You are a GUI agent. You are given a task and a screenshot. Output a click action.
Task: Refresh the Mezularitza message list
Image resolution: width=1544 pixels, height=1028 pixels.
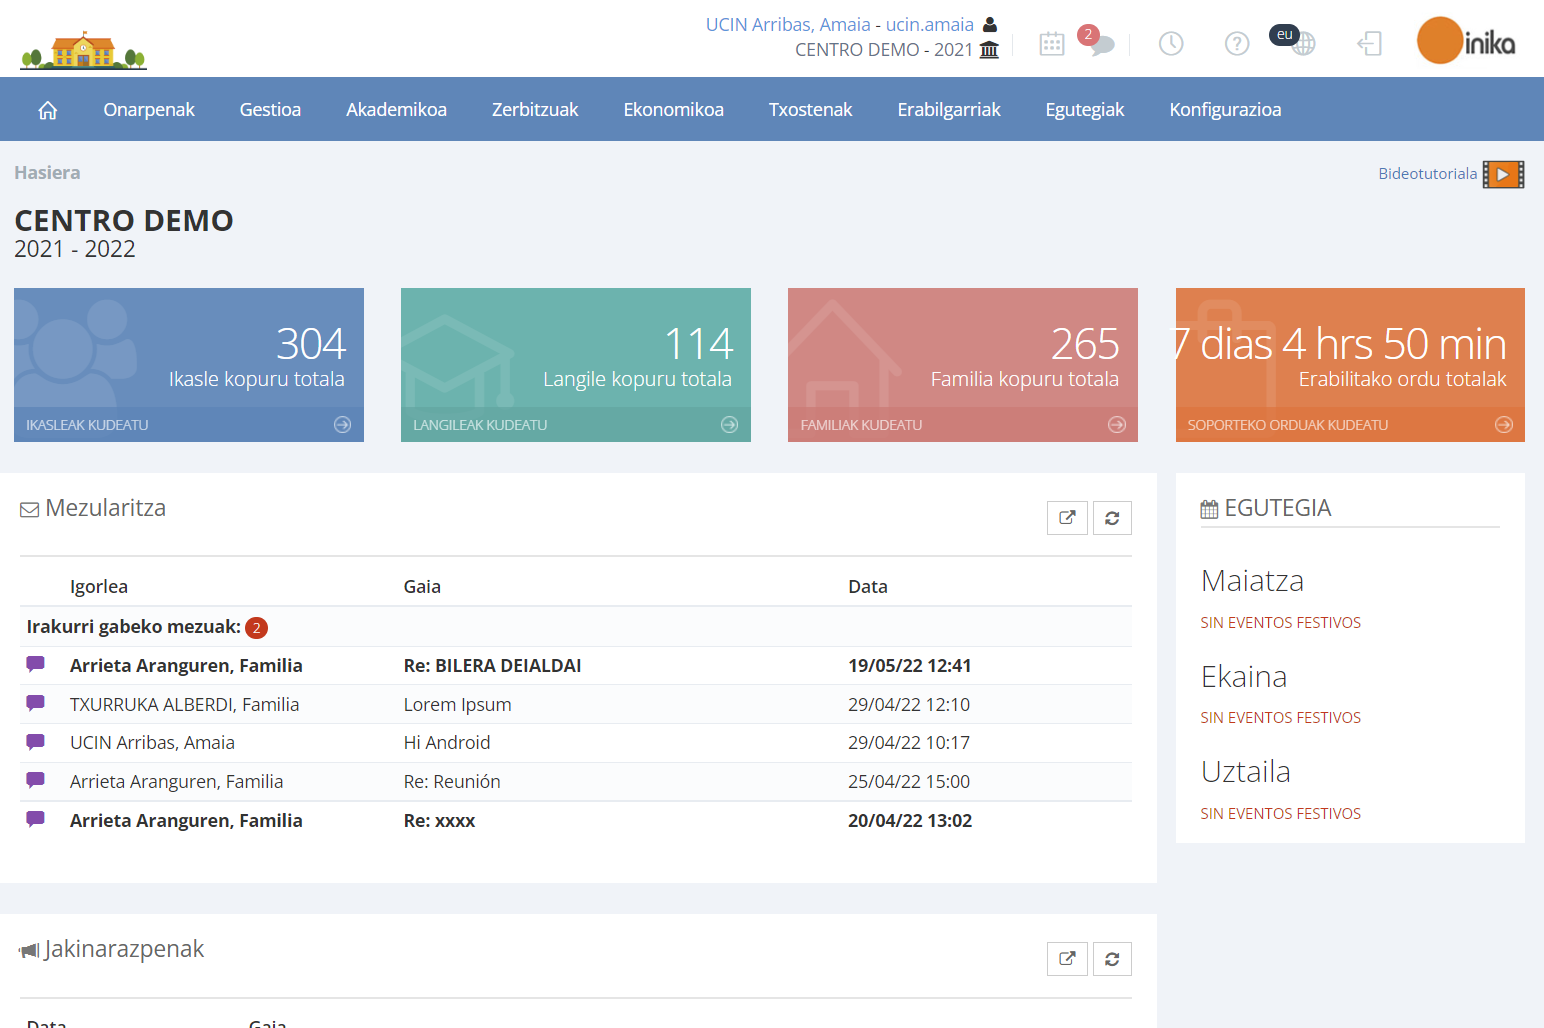point(1112,518)
